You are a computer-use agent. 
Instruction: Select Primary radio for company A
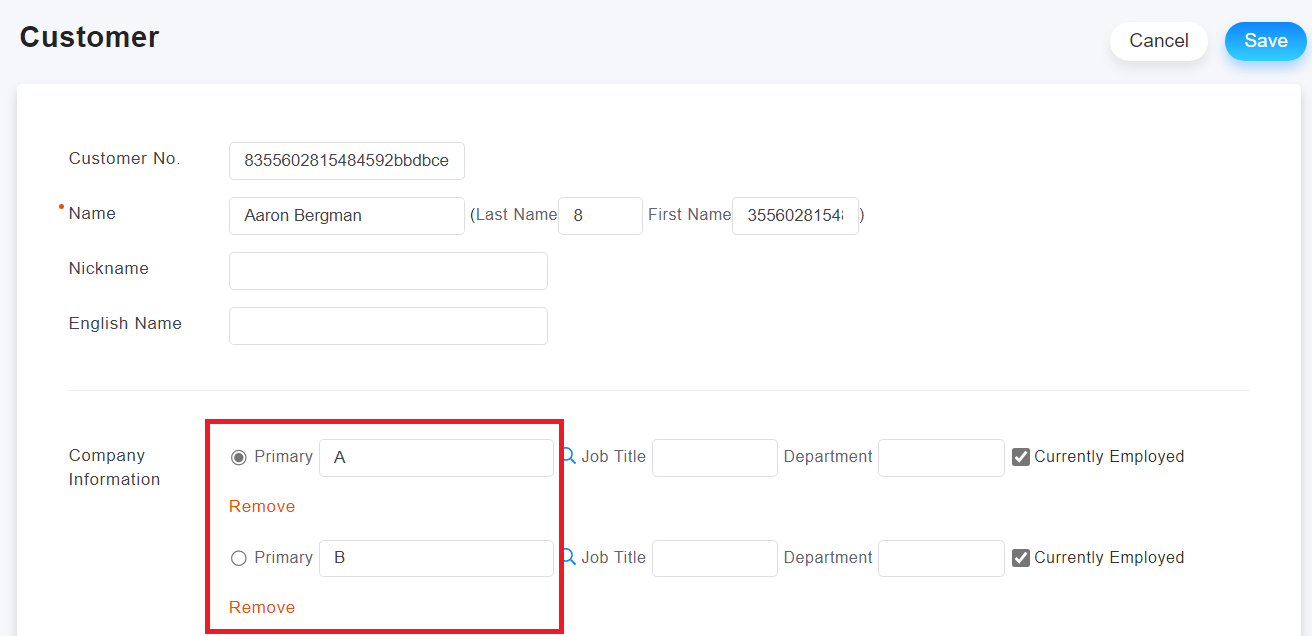(239, 457)
